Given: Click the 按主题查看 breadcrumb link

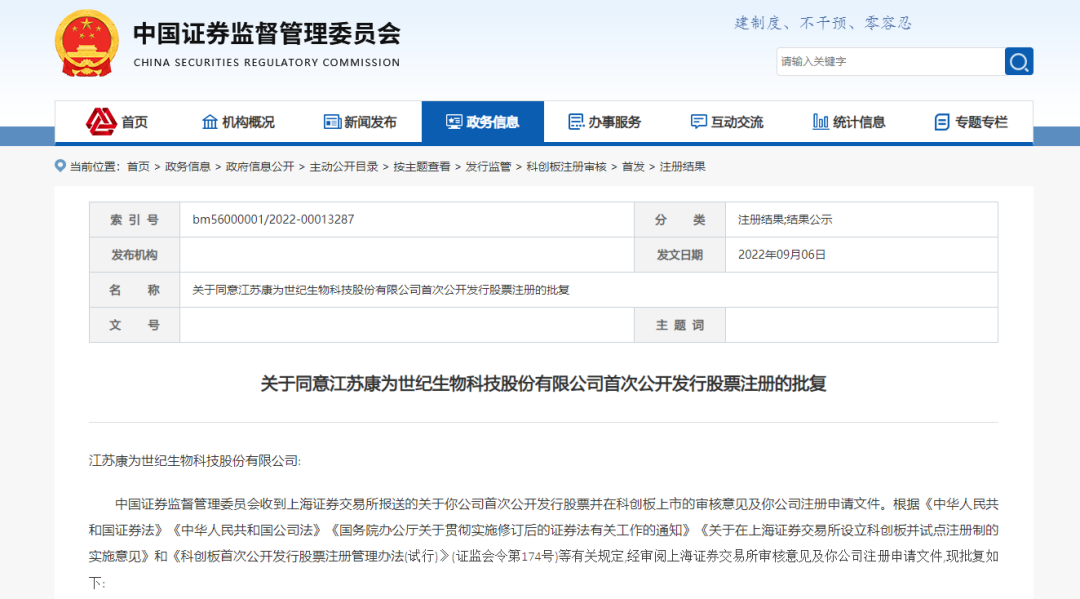Looking at the screenshot, I should pyautogui.click(x=421, y=167).
